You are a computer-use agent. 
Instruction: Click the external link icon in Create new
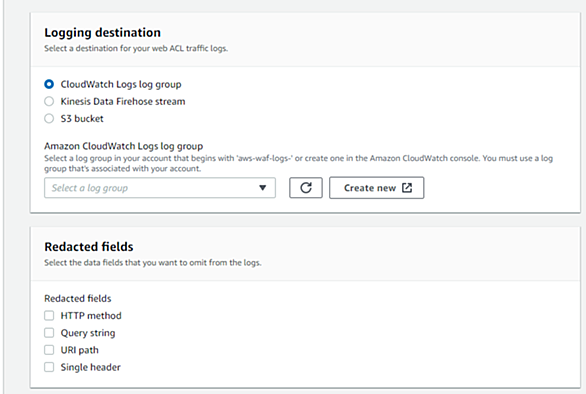407,188
